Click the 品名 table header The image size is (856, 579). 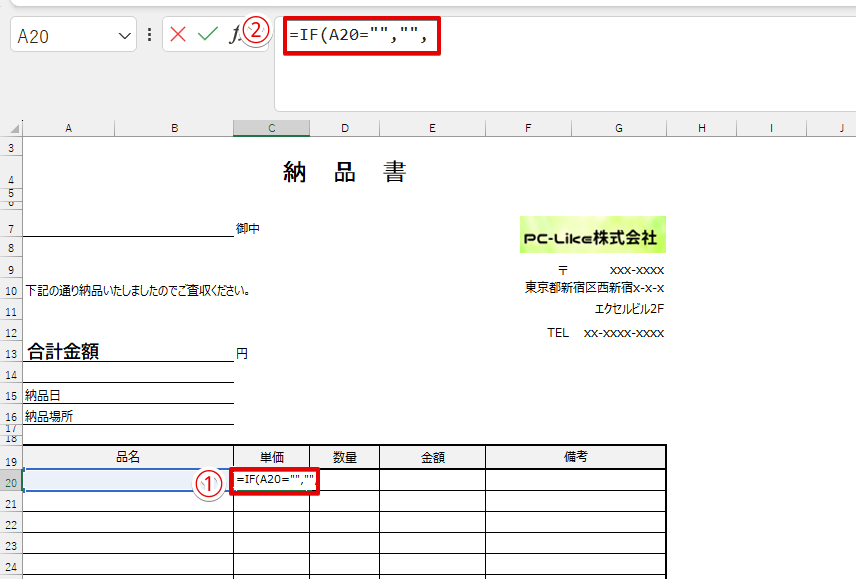click(128, 457)
